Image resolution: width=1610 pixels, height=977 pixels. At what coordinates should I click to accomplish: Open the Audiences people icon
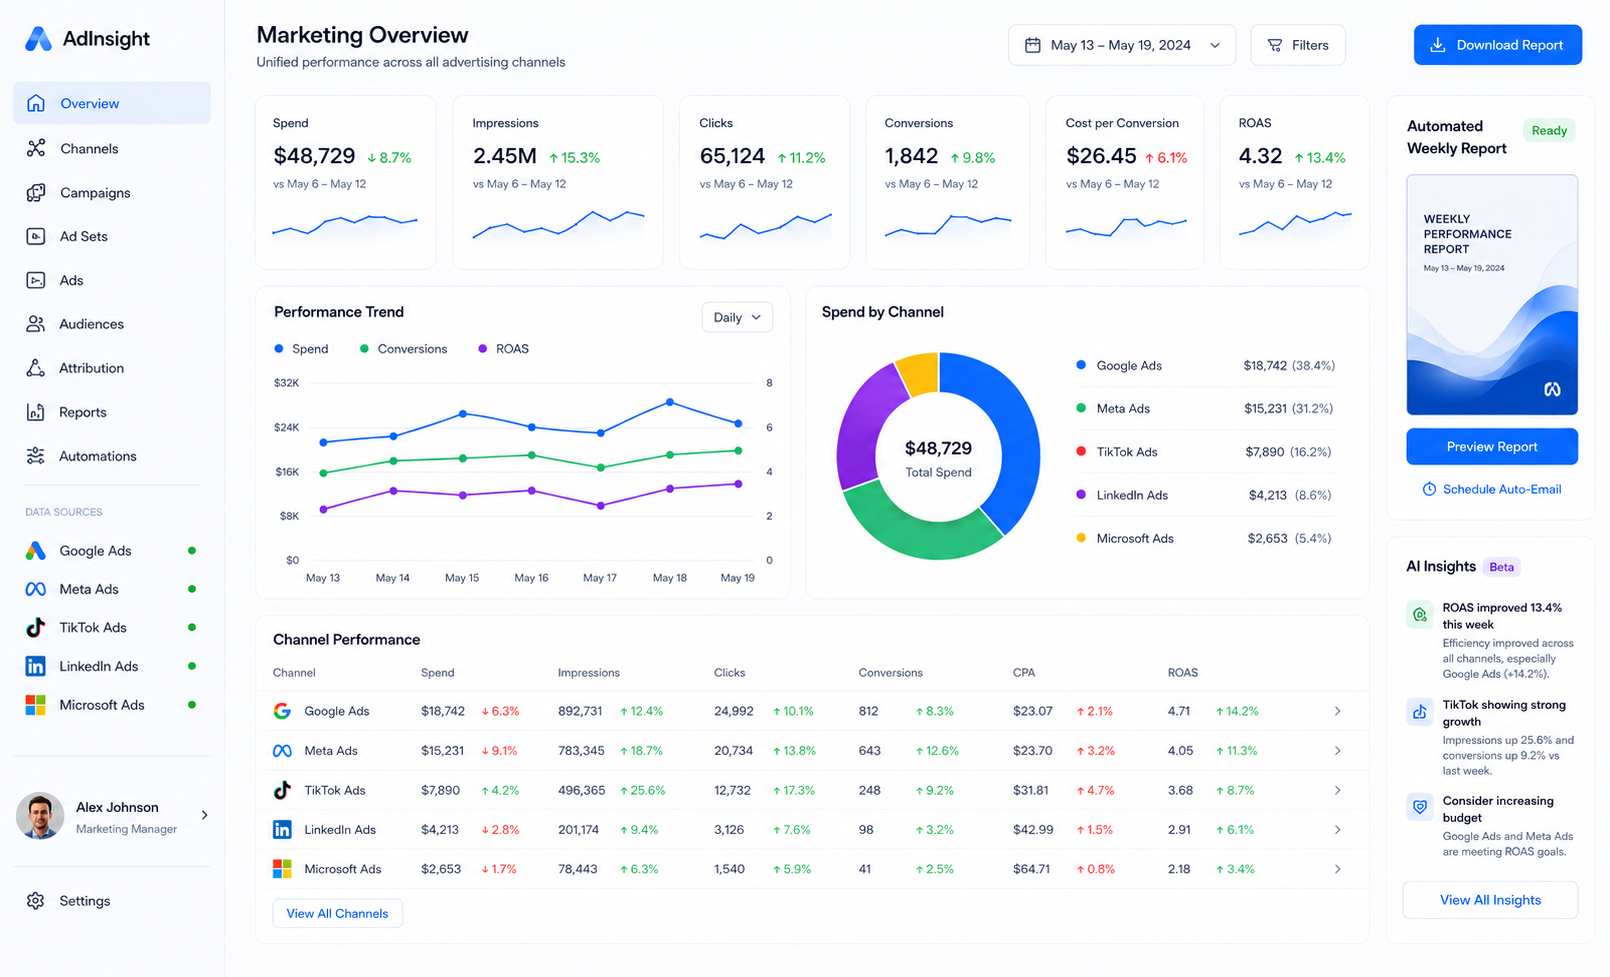pos(36,324)
